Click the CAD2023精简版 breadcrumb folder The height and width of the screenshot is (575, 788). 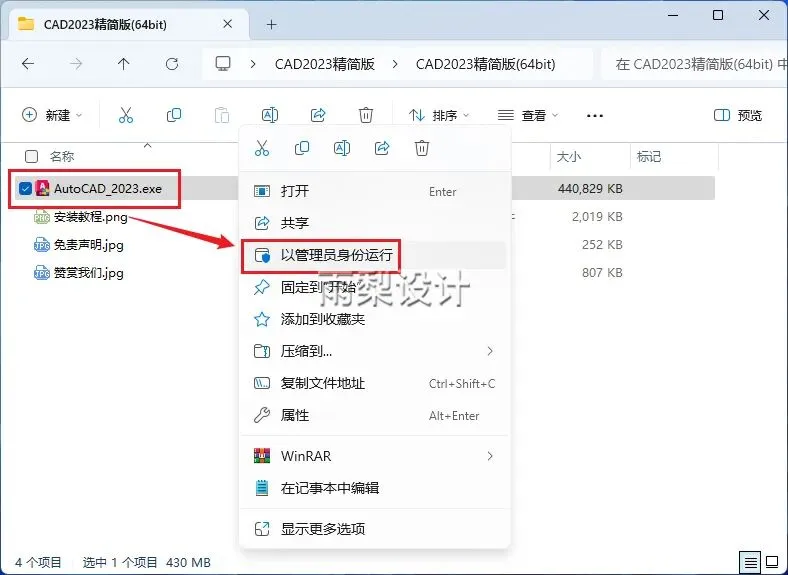[325, 64]
